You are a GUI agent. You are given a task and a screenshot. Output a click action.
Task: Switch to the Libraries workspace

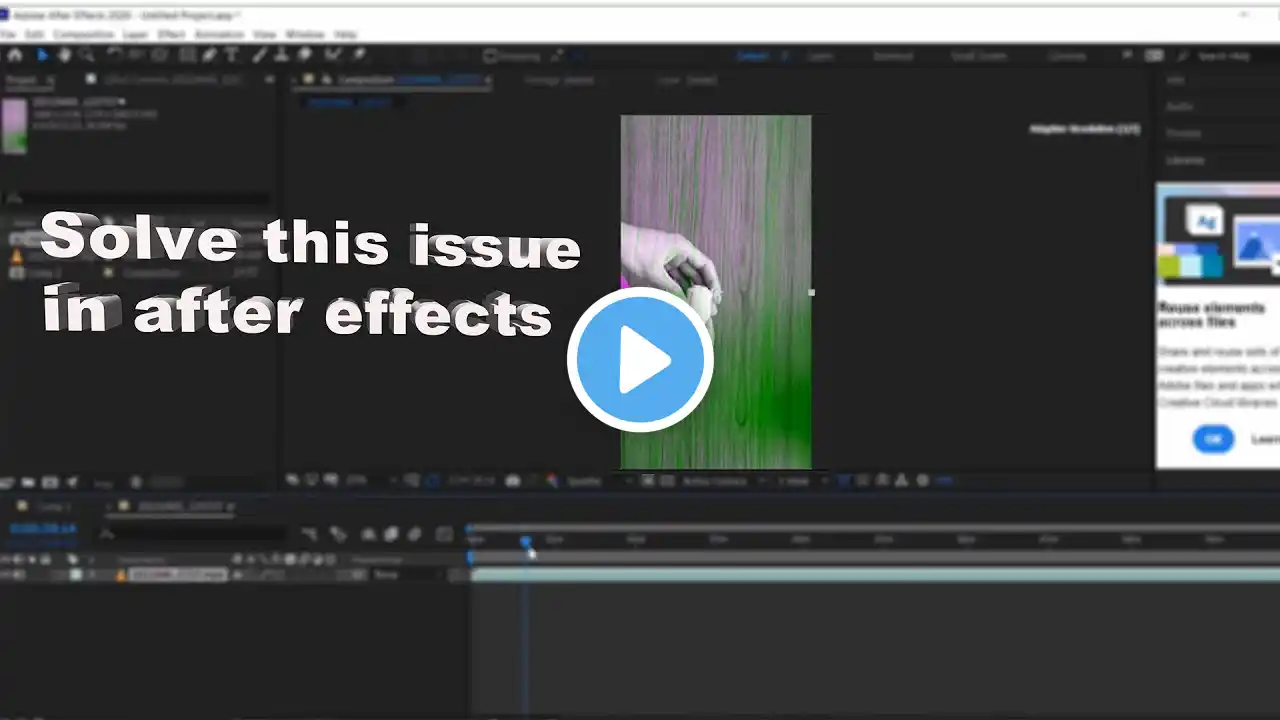(1067, 57)
